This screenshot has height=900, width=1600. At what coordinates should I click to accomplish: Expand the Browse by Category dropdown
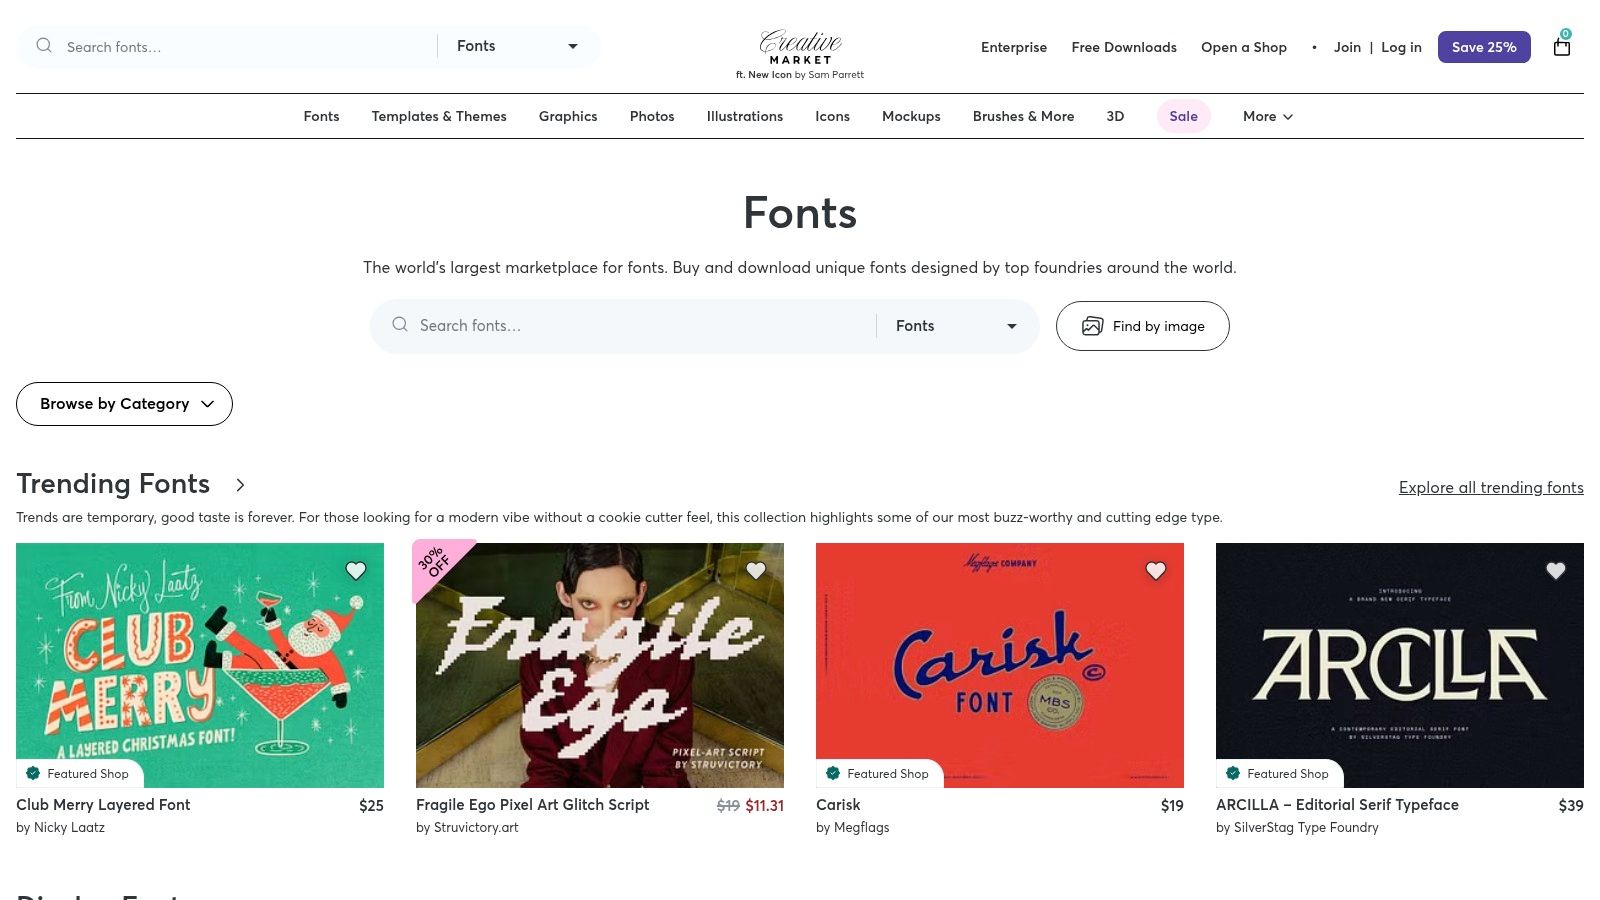tap(124, 404)
